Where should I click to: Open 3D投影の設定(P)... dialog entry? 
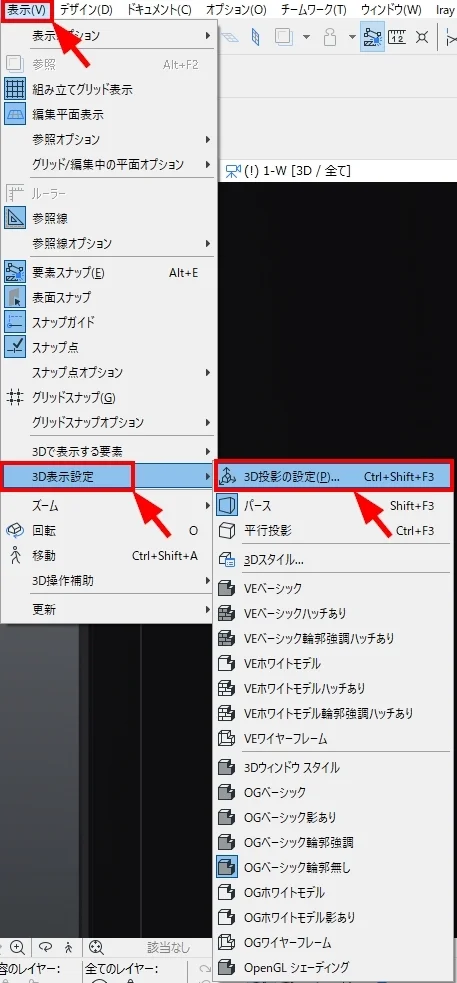click(x=333, y=476)
